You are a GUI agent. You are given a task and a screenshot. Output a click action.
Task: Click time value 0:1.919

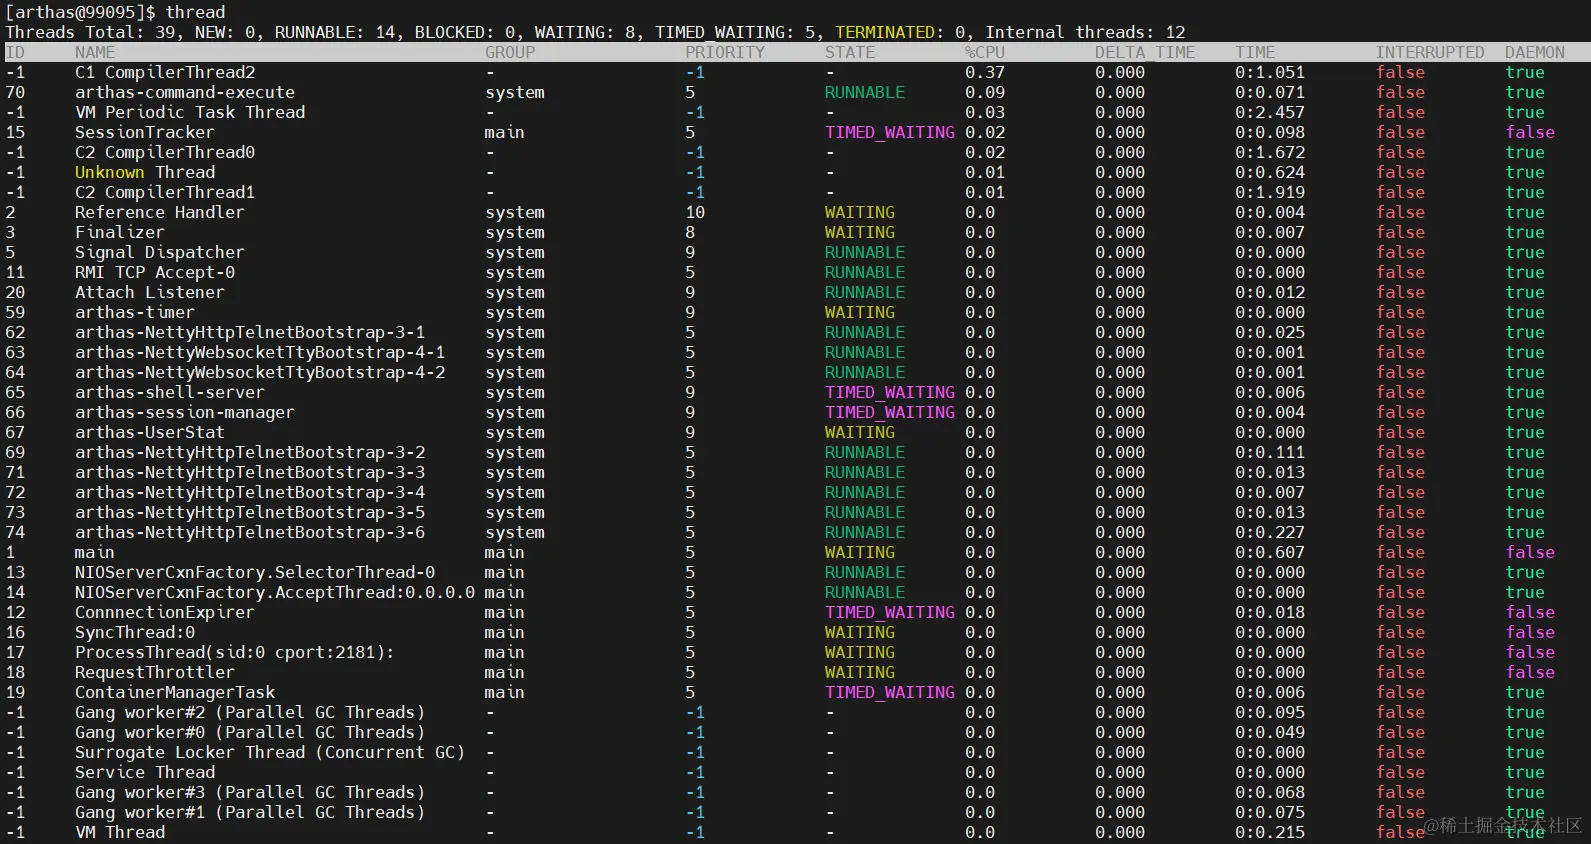point(1270,192)
